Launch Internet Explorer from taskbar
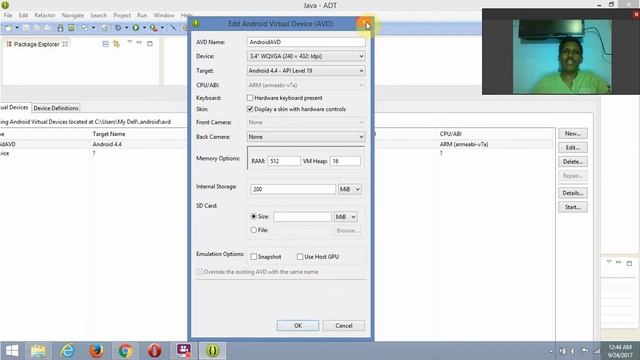 coord(68,351)
